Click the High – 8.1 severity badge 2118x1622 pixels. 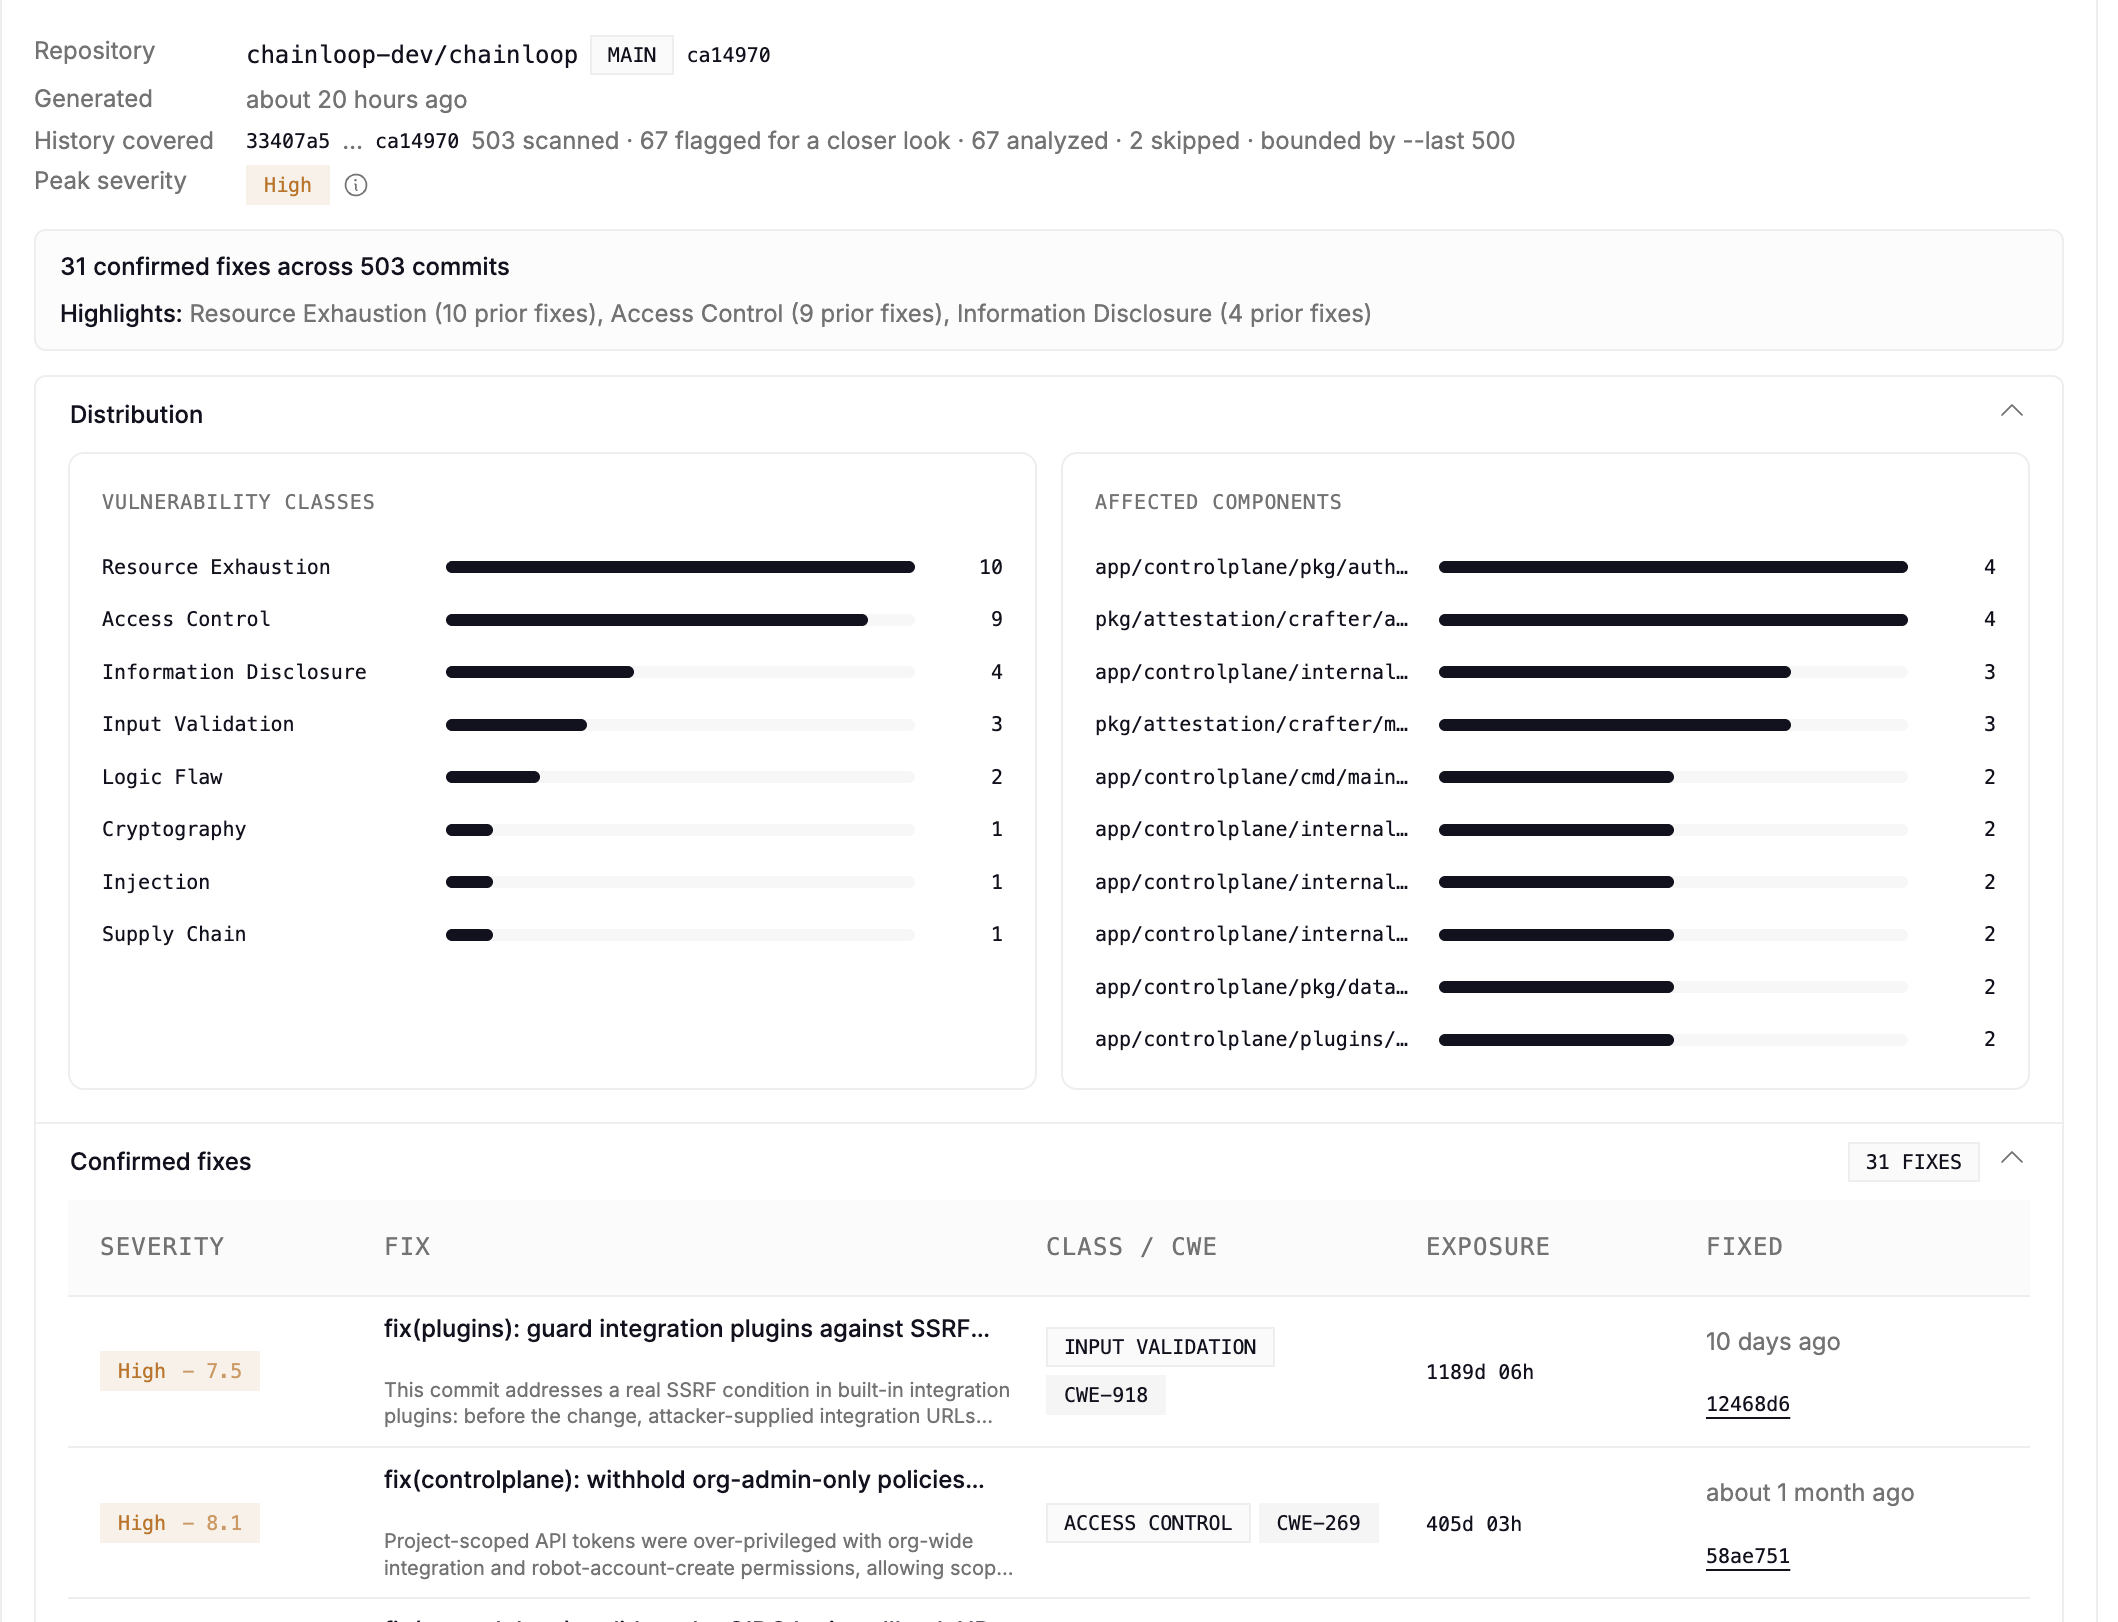coord(180,1523)
